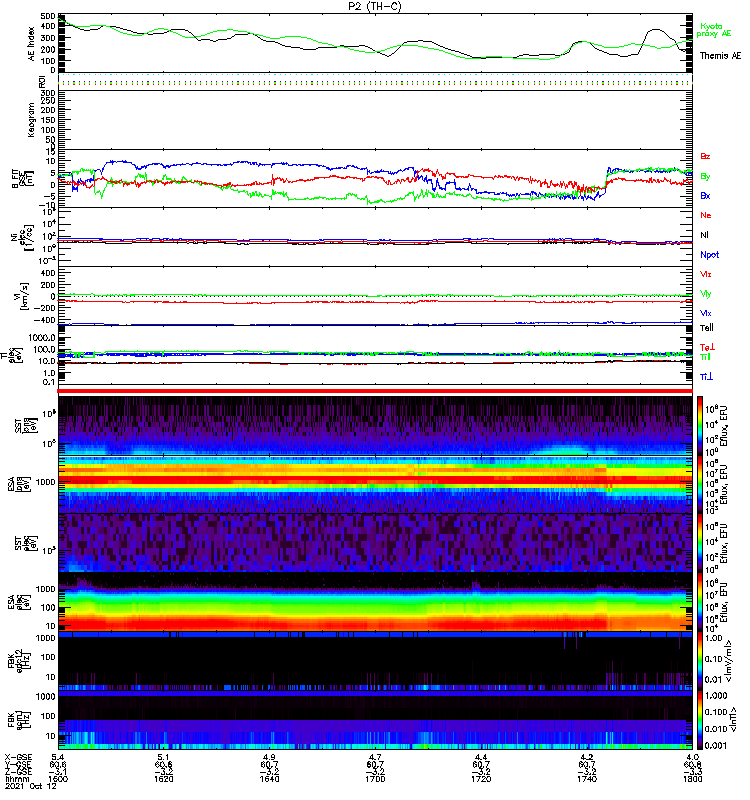
Task: Click the X-GSE value 4.0 label
Action: [x=692, y=757]
